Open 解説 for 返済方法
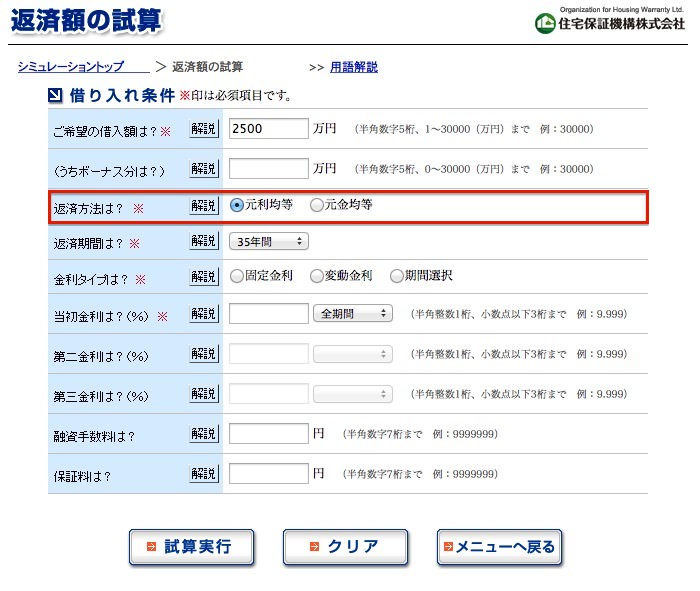Image resolution: width=700 pixels, height=591 pixels. (204, 206)
